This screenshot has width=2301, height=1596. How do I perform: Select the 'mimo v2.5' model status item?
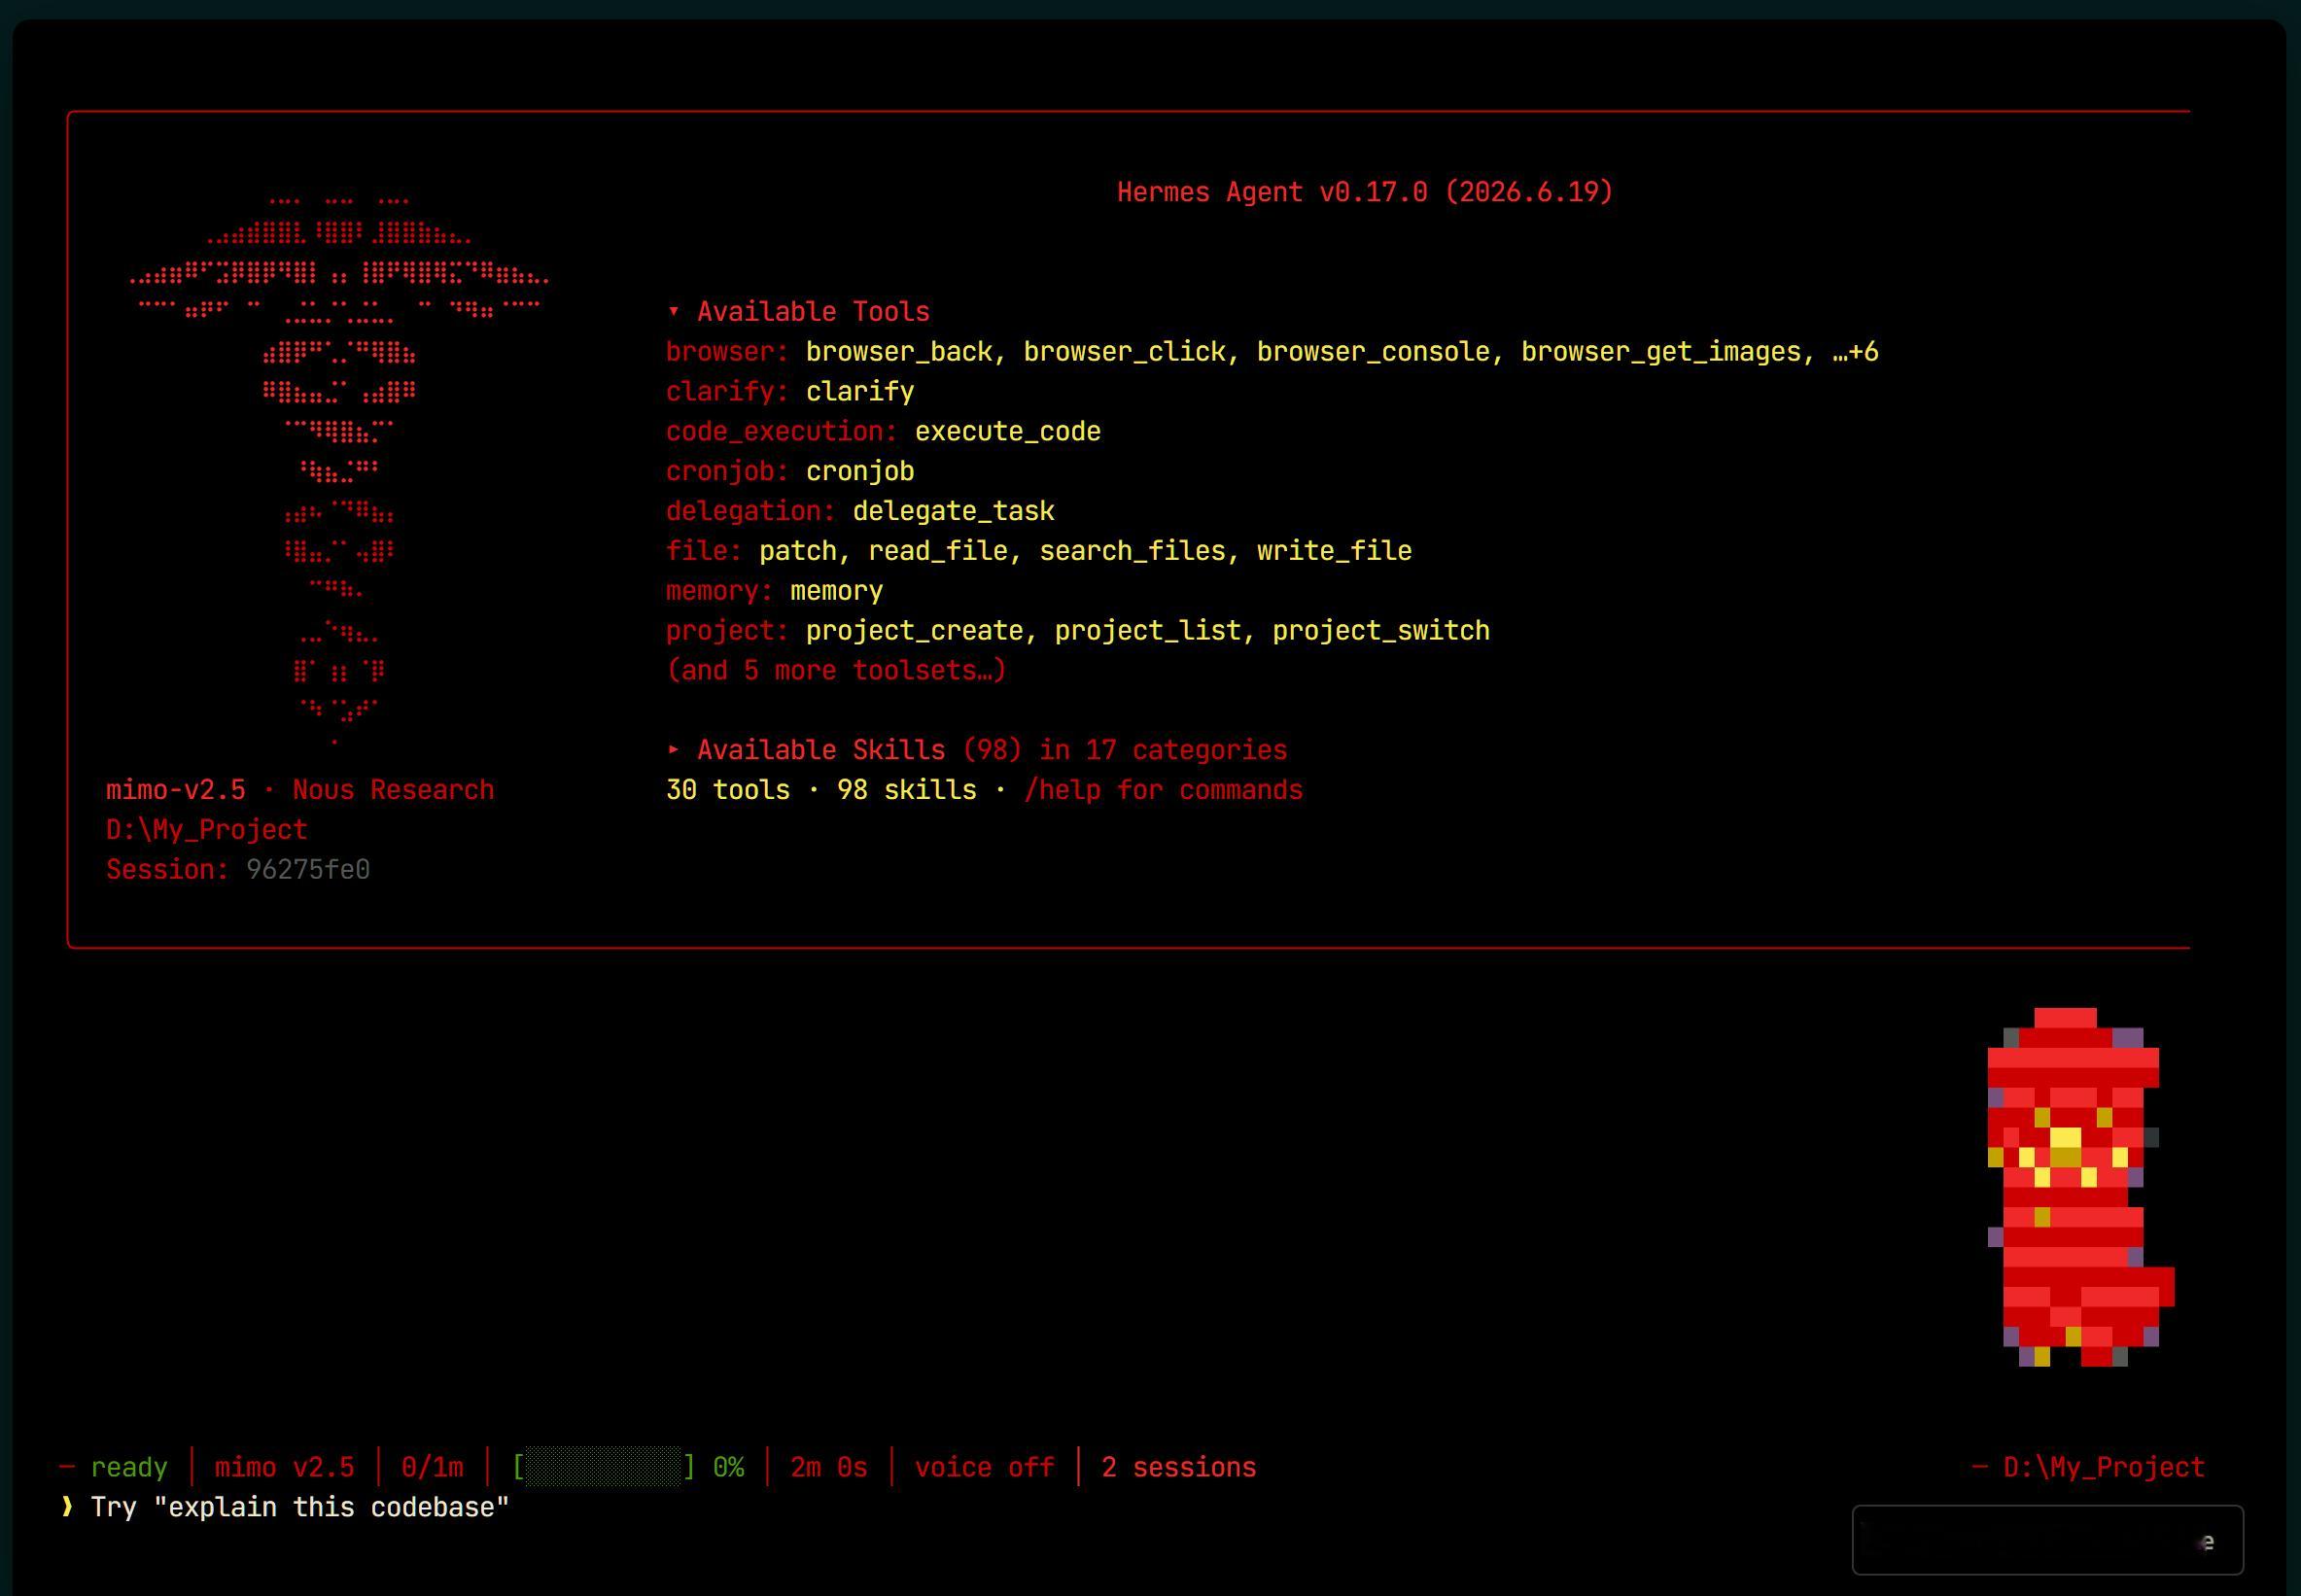point(284,1467)
